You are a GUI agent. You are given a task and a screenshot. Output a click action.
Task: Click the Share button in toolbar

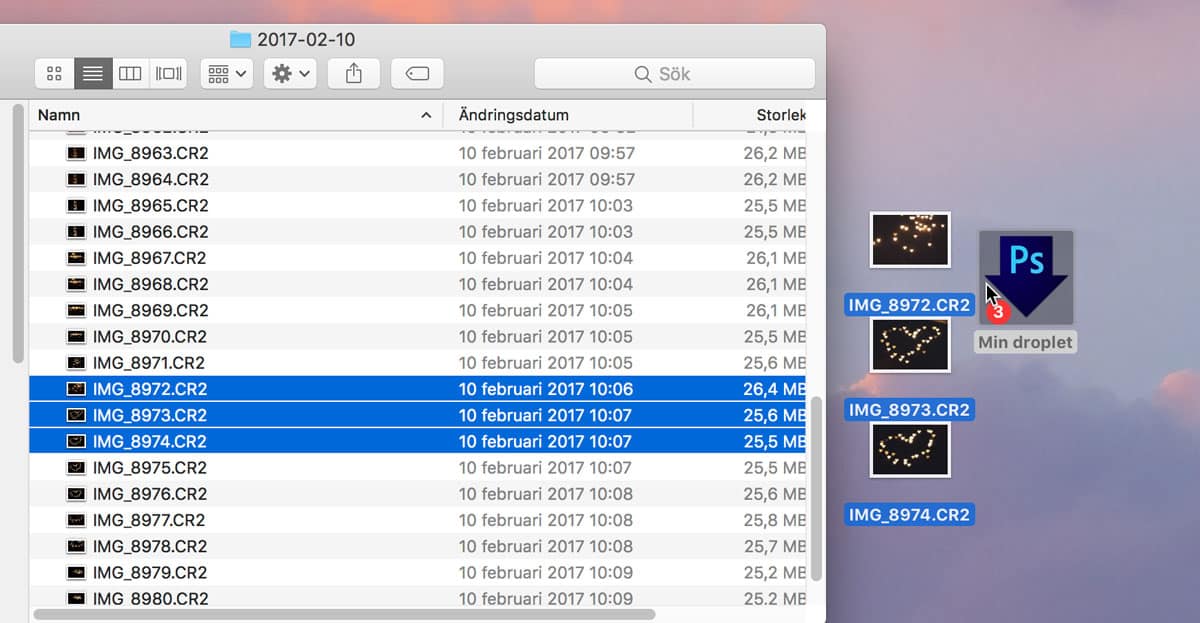353,74
